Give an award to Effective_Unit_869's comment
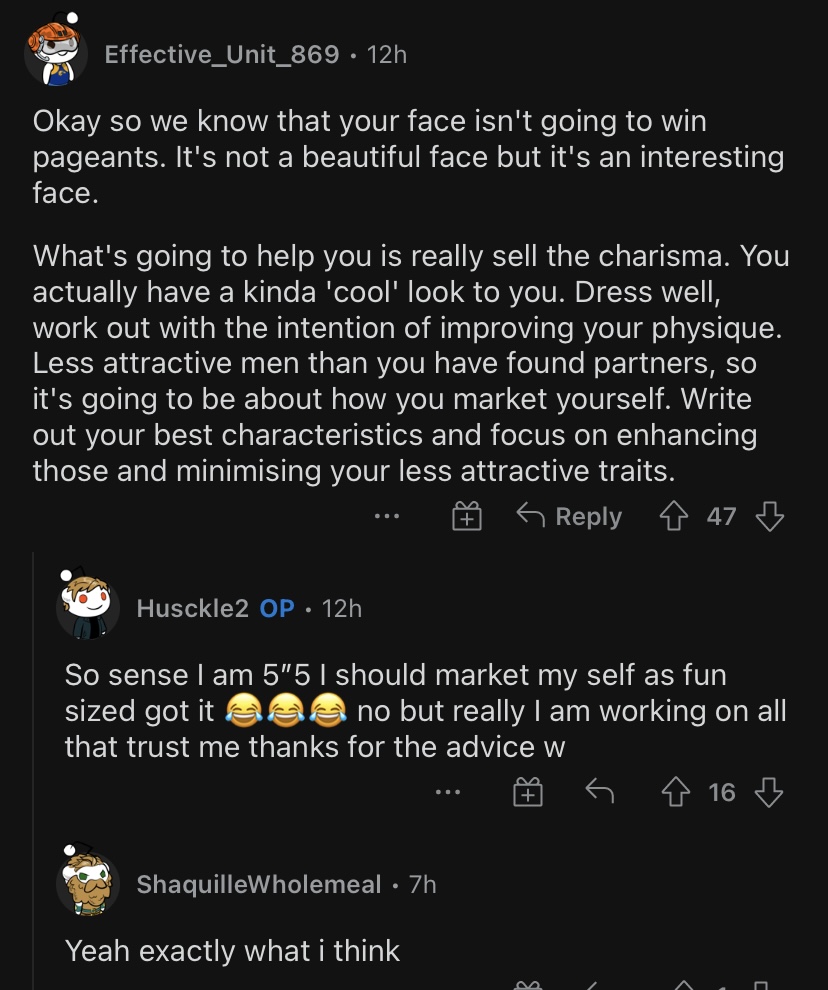828x990 pixels. [x=467, y=516]
